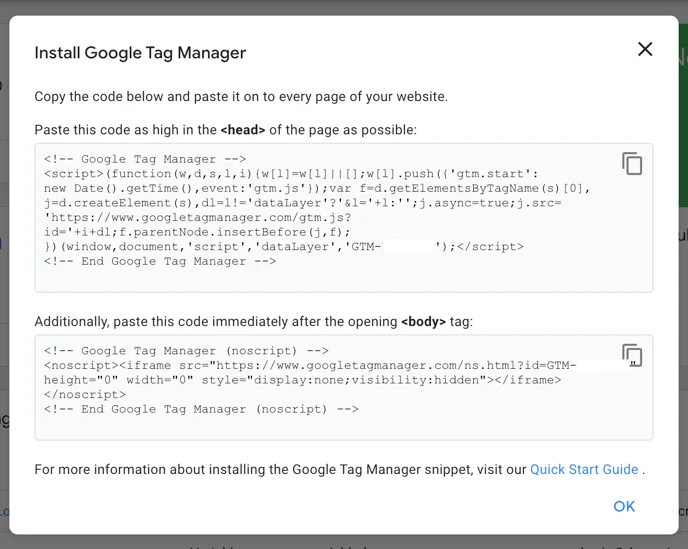Screen dimensions: 688x549
Task: Click the OK button
Action: 624,506
